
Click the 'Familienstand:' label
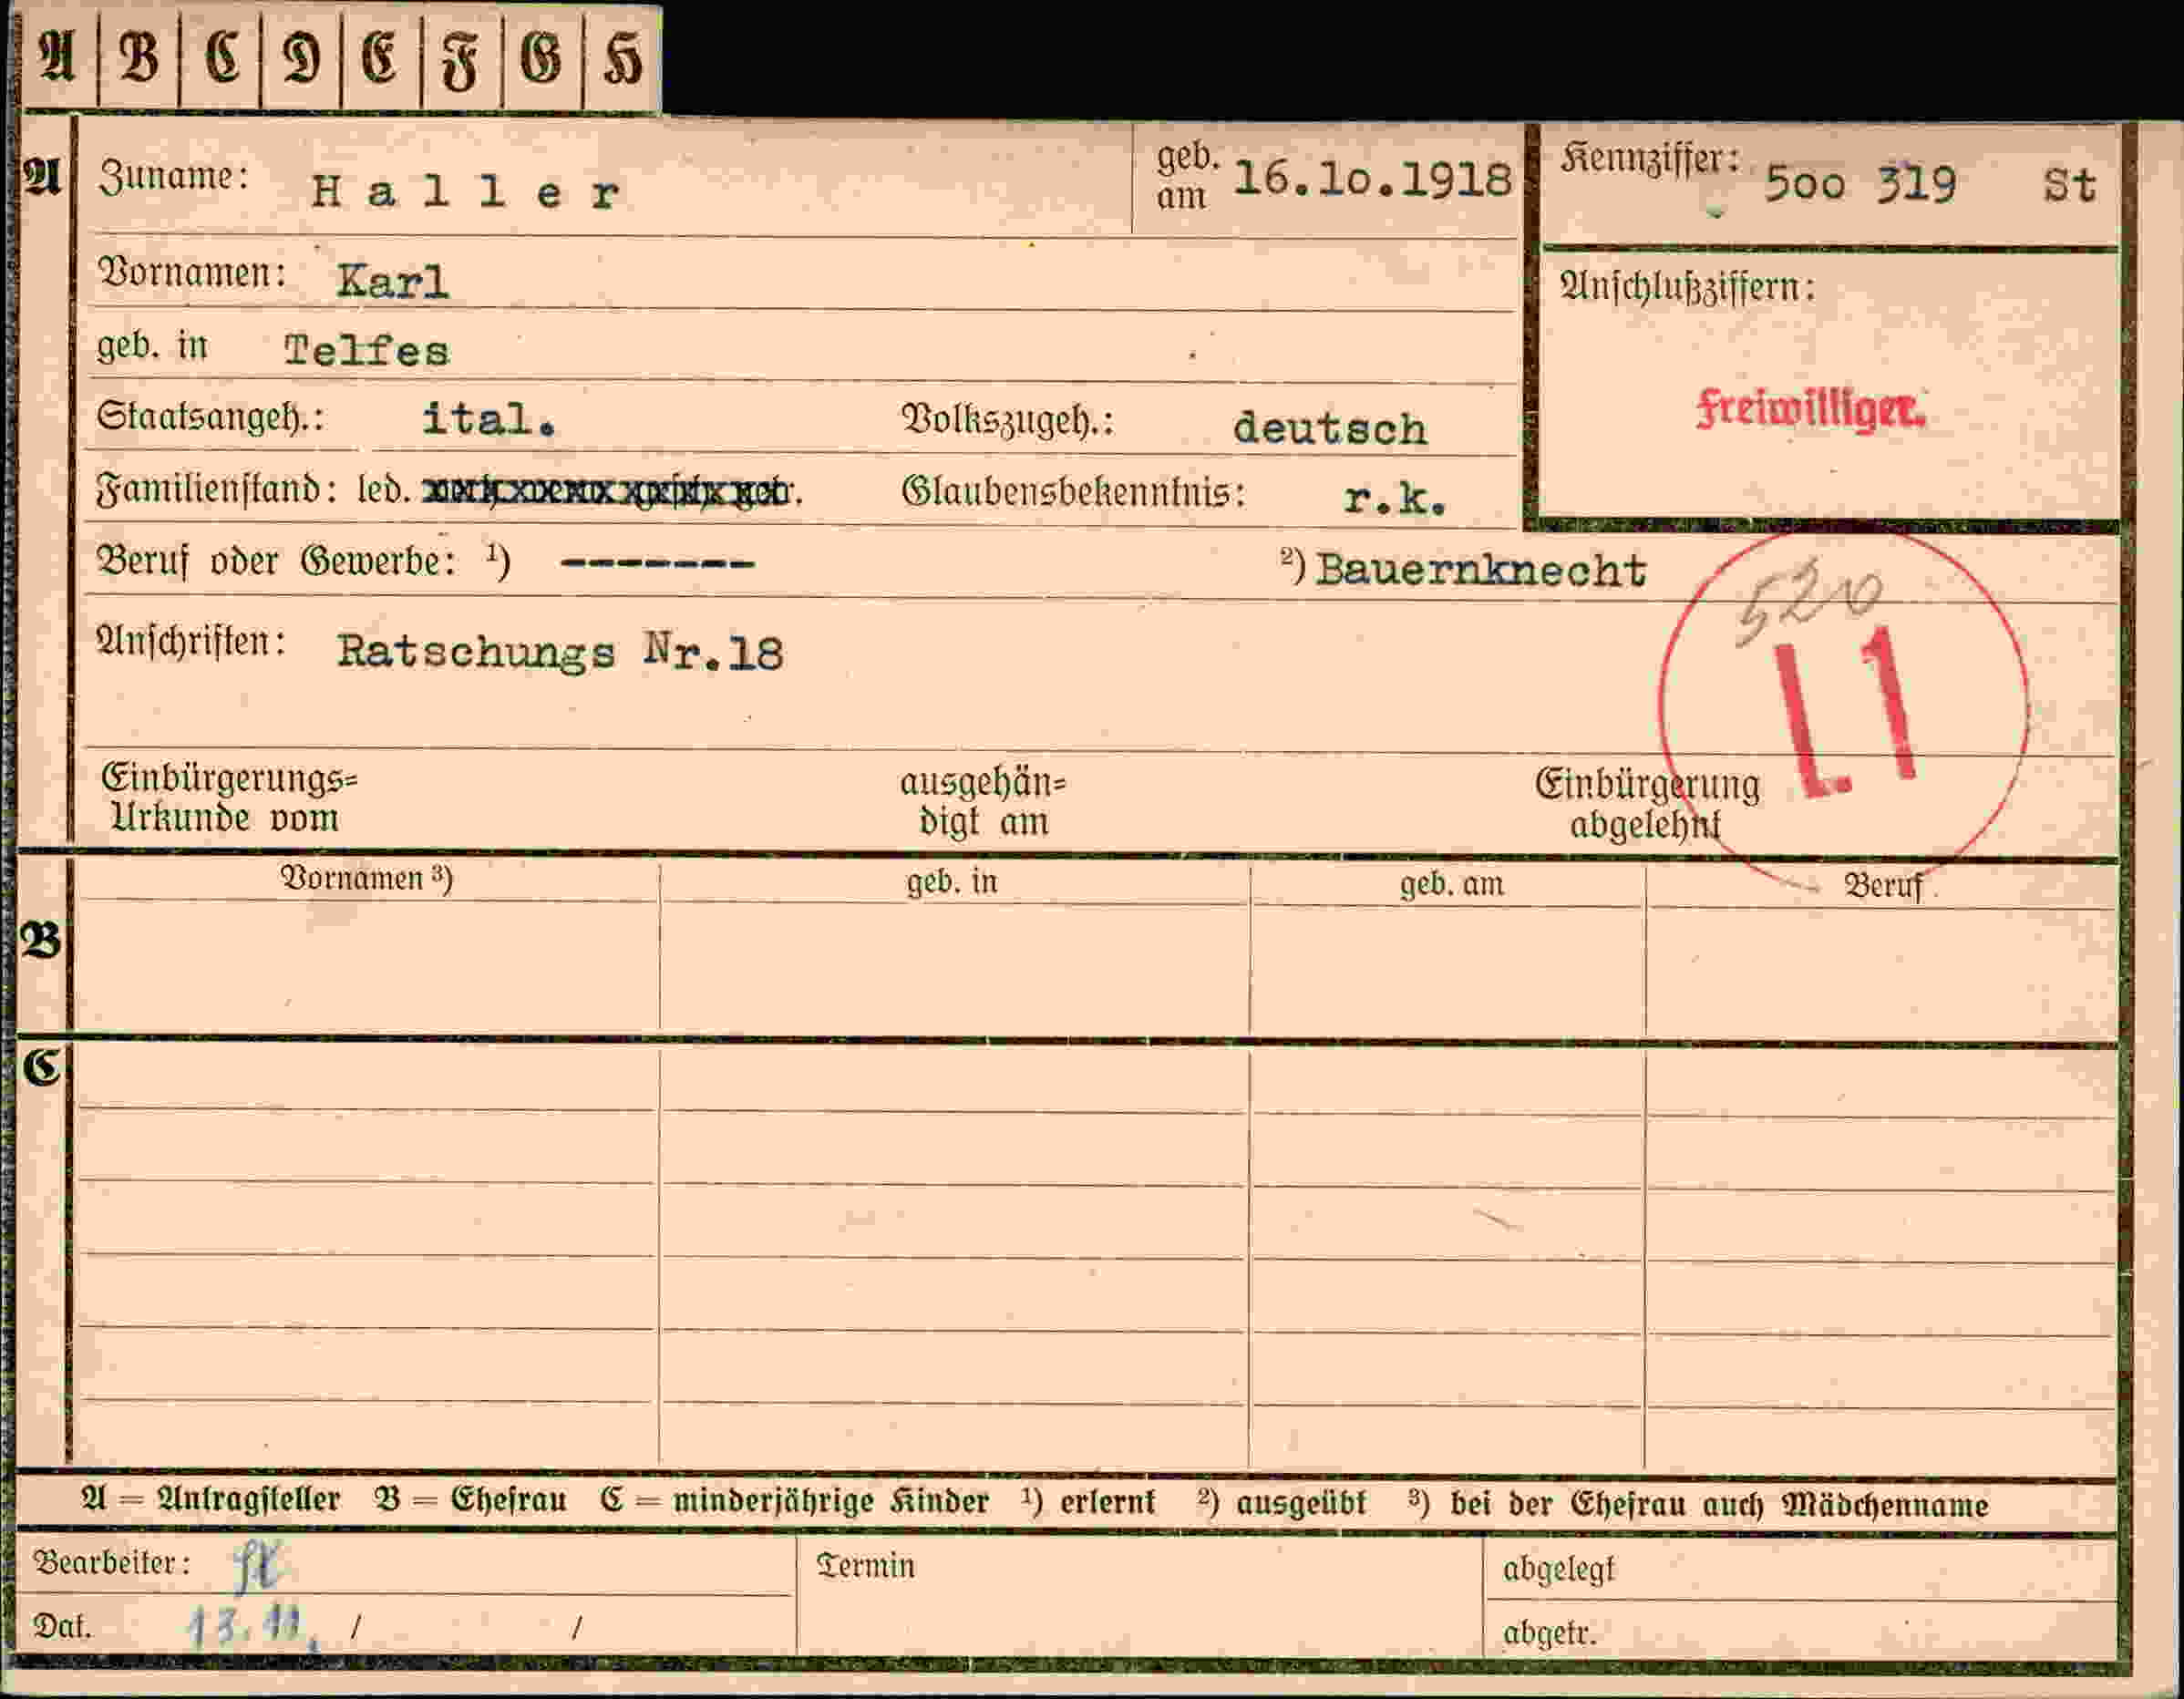click(x=216, y=490)
